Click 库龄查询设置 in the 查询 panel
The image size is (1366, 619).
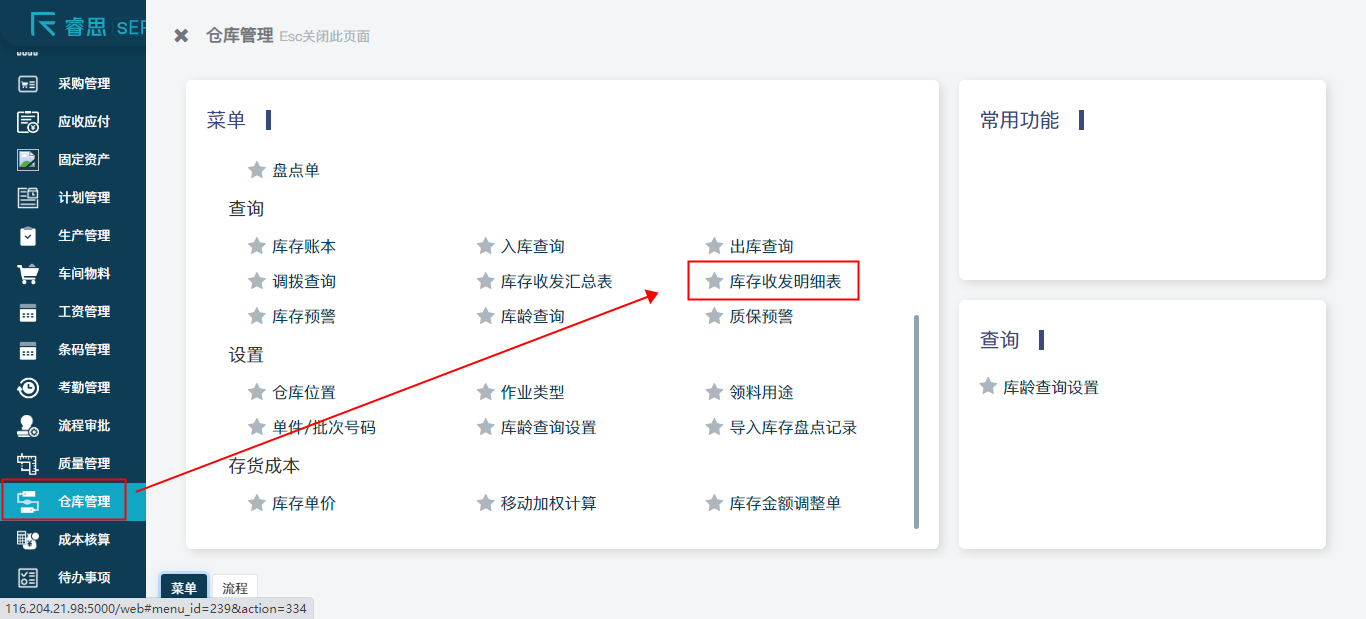[1050, 387]
